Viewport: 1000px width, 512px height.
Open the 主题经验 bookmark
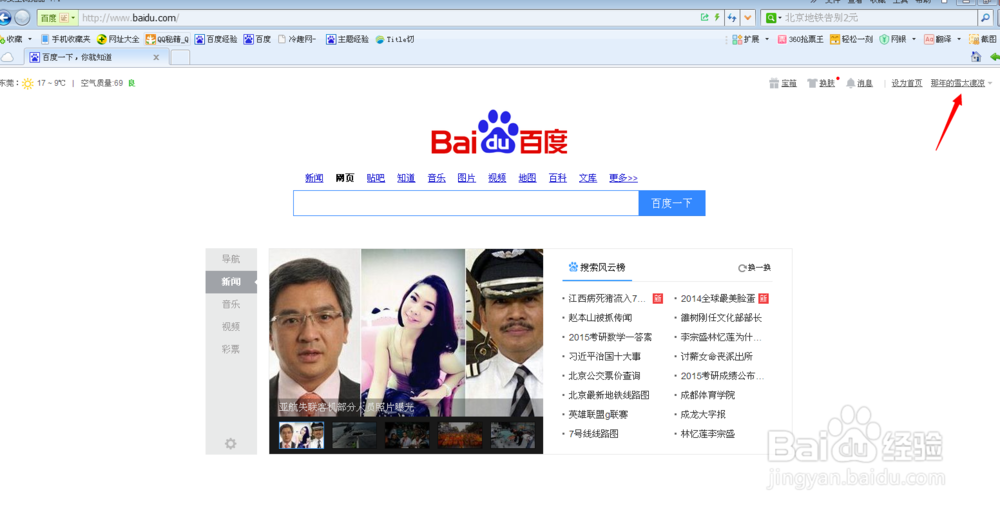(348, 40)
